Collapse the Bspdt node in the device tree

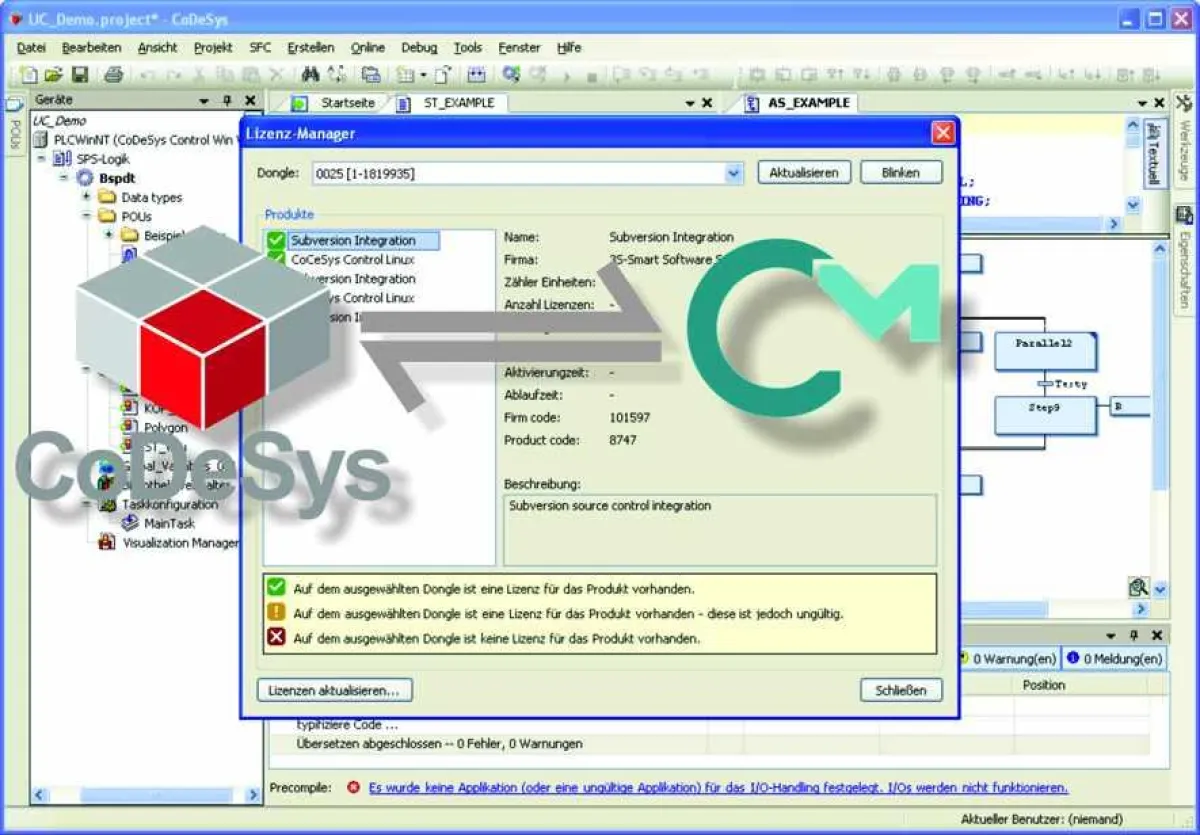[x=62, y=177]
